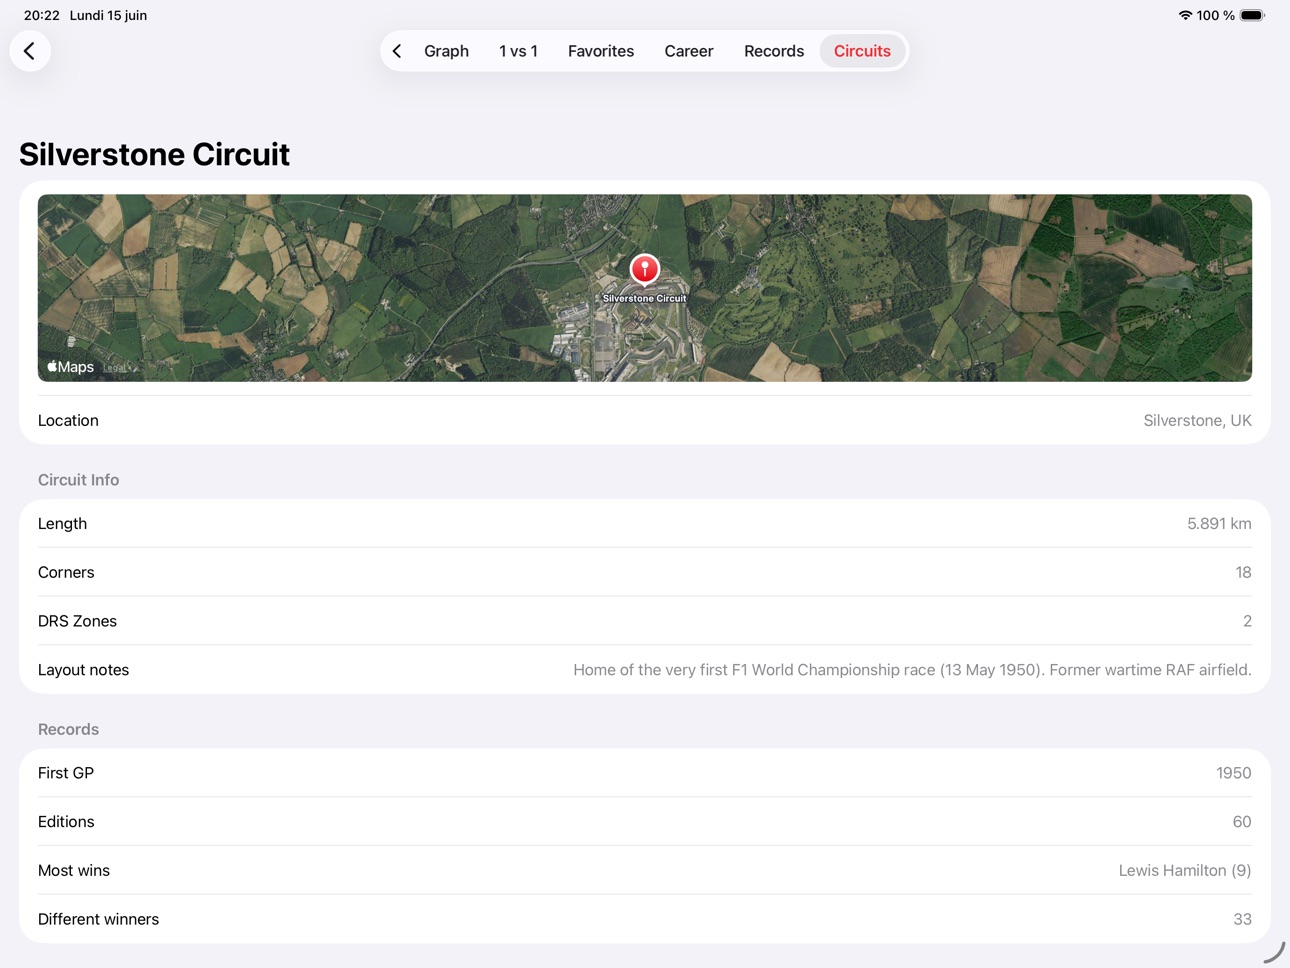Image resolution: width=1290 pixels, height=968 pixels.
Task: Tap the status bar time 20:22
Action: (42, 15)
